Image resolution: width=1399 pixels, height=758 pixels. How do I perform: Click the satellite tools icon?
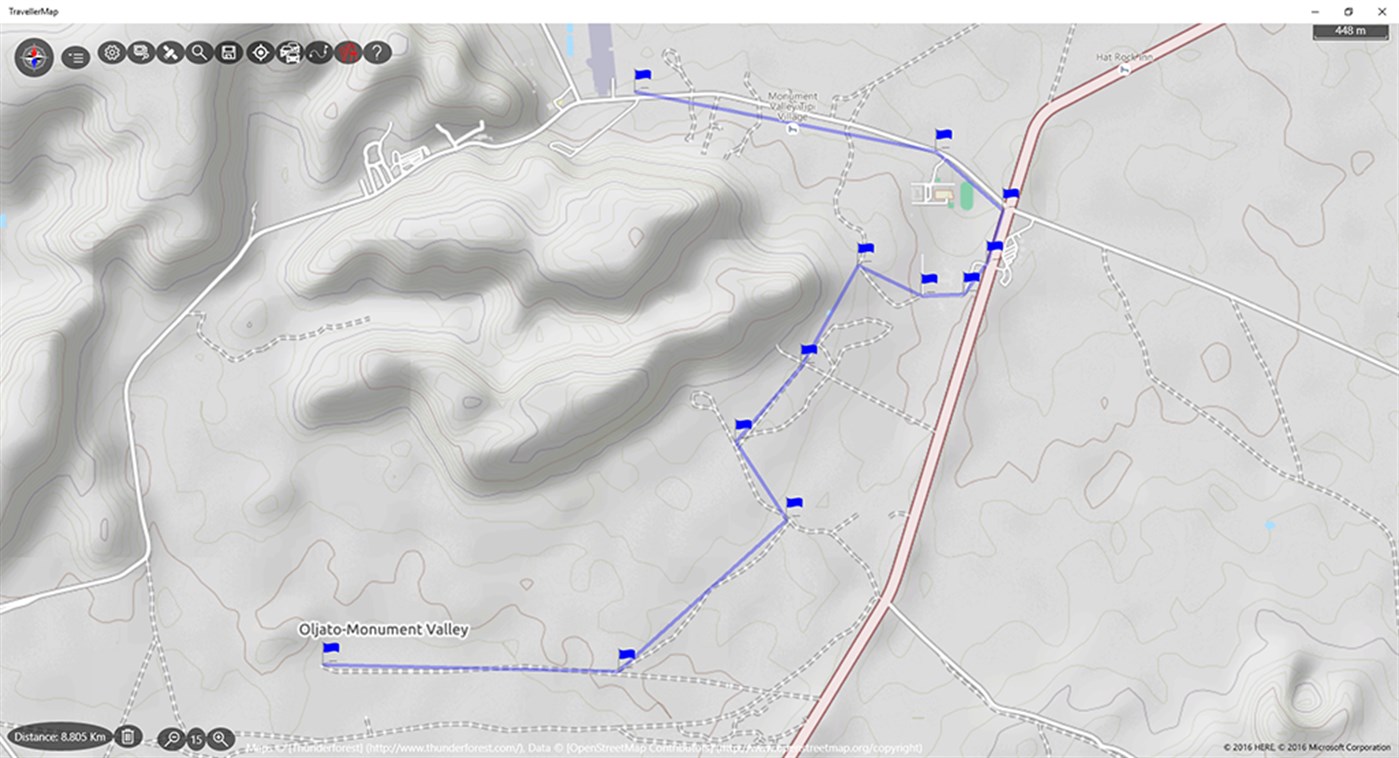[x=170, y=52]
